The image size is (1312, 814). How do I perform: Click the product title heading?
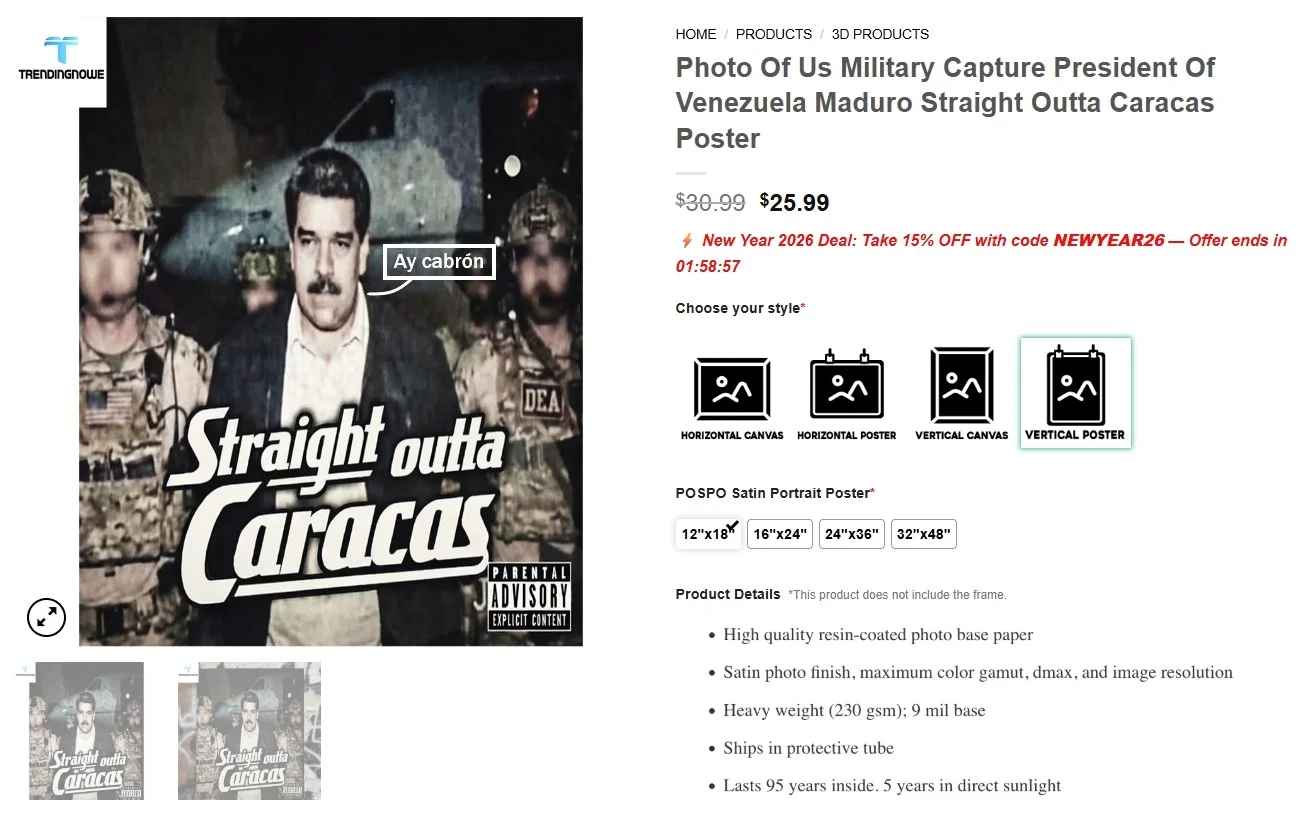coord(945,103)
